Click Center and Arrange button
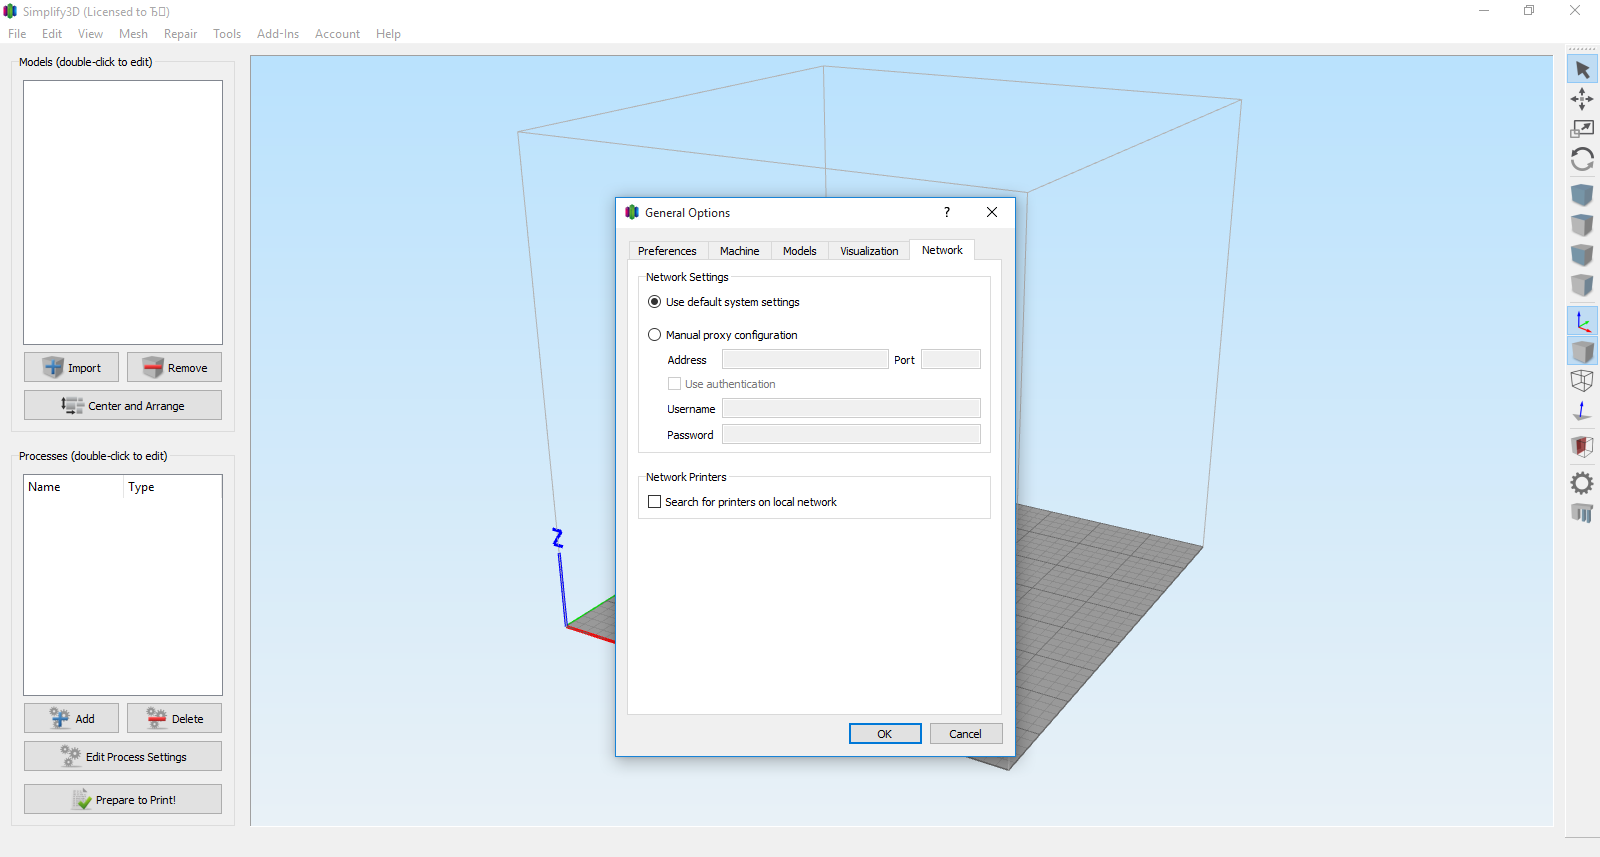 (x=123, y=405)
